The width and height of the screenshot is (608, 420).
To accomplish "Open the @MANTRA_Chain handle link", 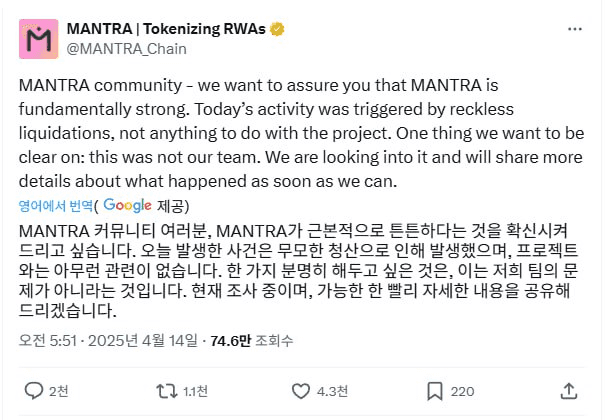I will coord(126,48).
